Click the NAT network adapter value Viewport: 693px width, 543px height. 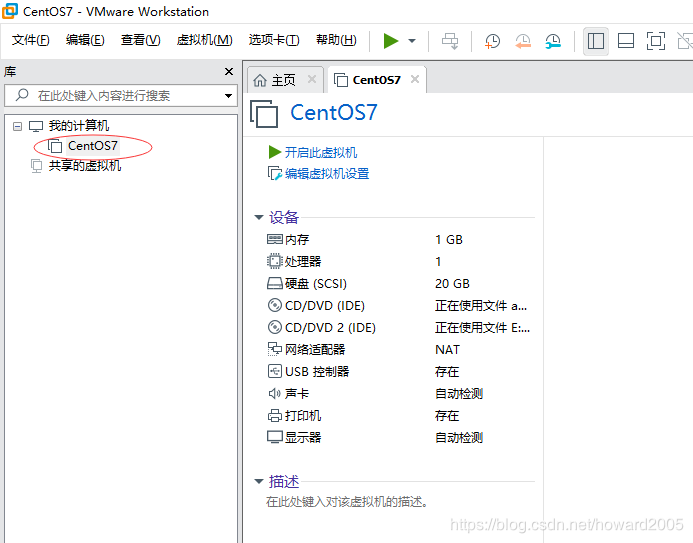tap(447, 349)
